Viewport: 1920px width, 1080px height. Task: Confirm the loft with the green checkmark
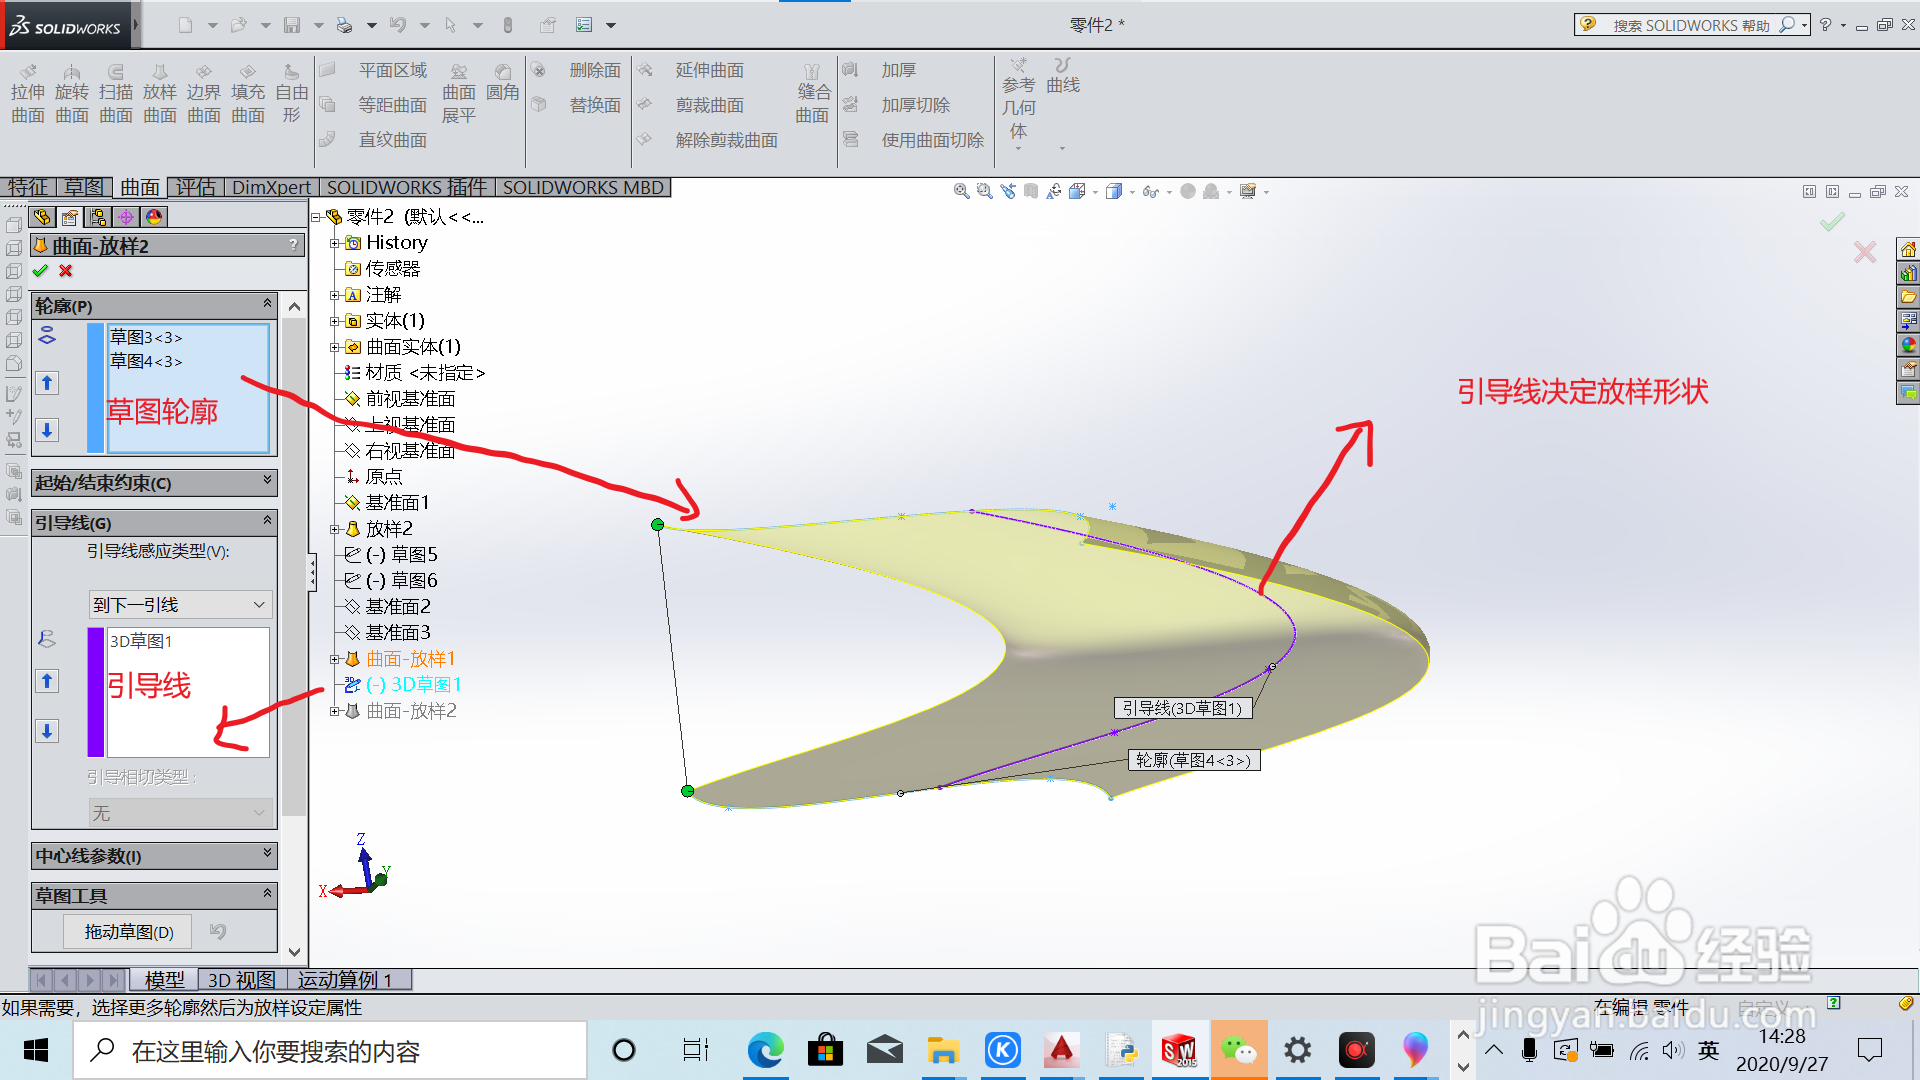pyautogui.click(x=40, y=271)
